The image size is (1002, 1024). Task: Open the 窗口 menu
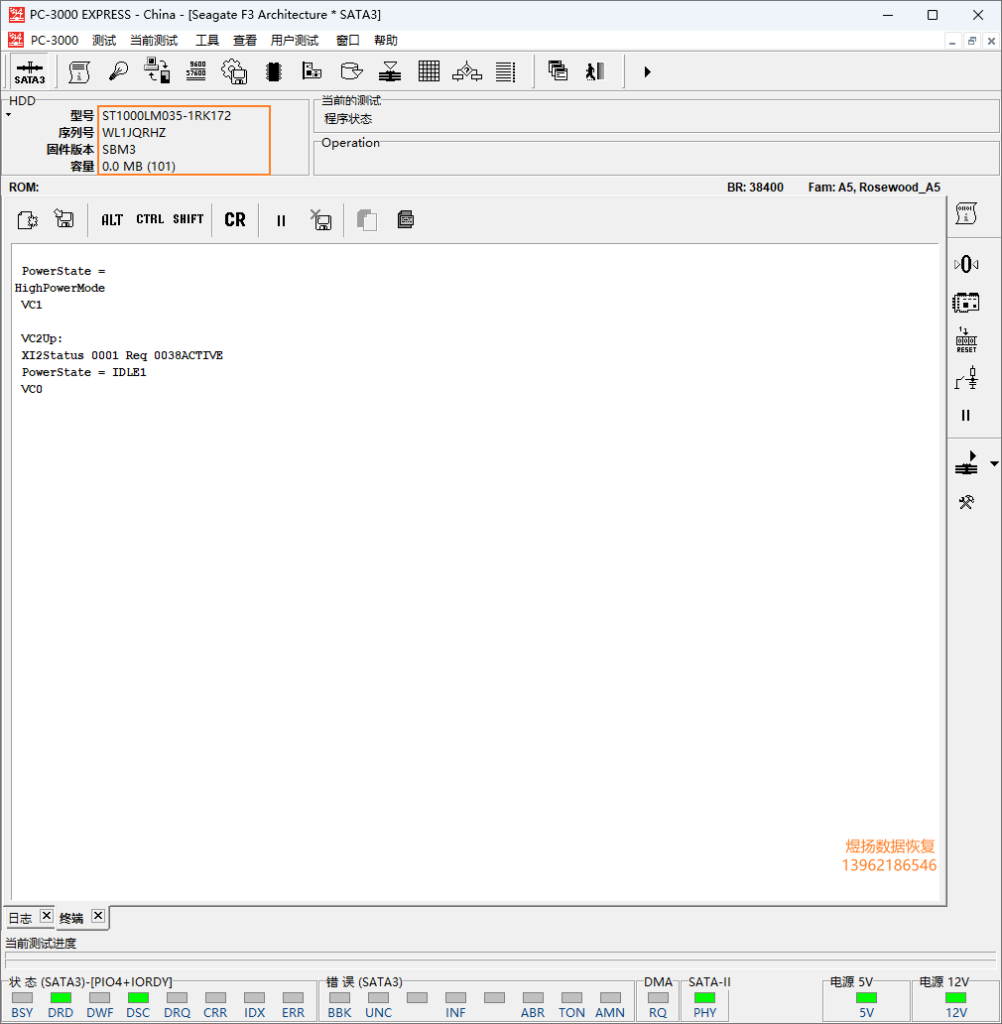pos(347,40)
